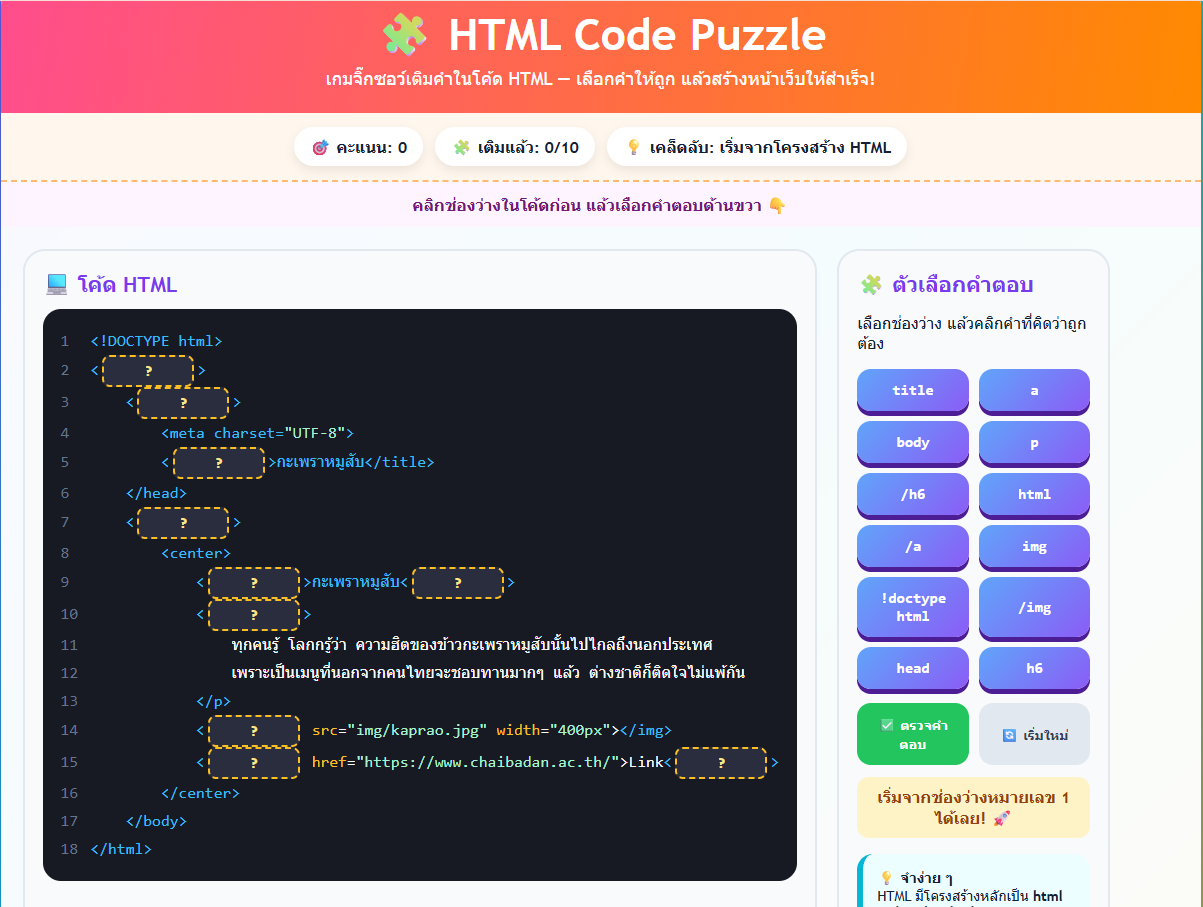Choose the "title" answer button
This screenshot has height=907, width=1203.
tap(913, 391)
